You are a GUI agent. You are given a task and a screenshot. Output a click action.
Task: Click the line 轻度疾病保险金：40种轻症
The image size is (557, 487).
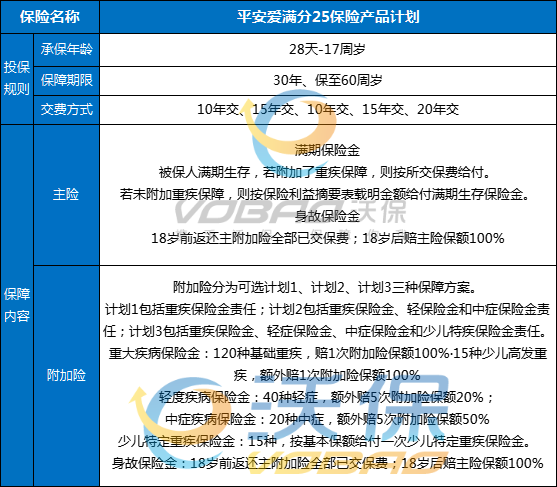(326, 397)
